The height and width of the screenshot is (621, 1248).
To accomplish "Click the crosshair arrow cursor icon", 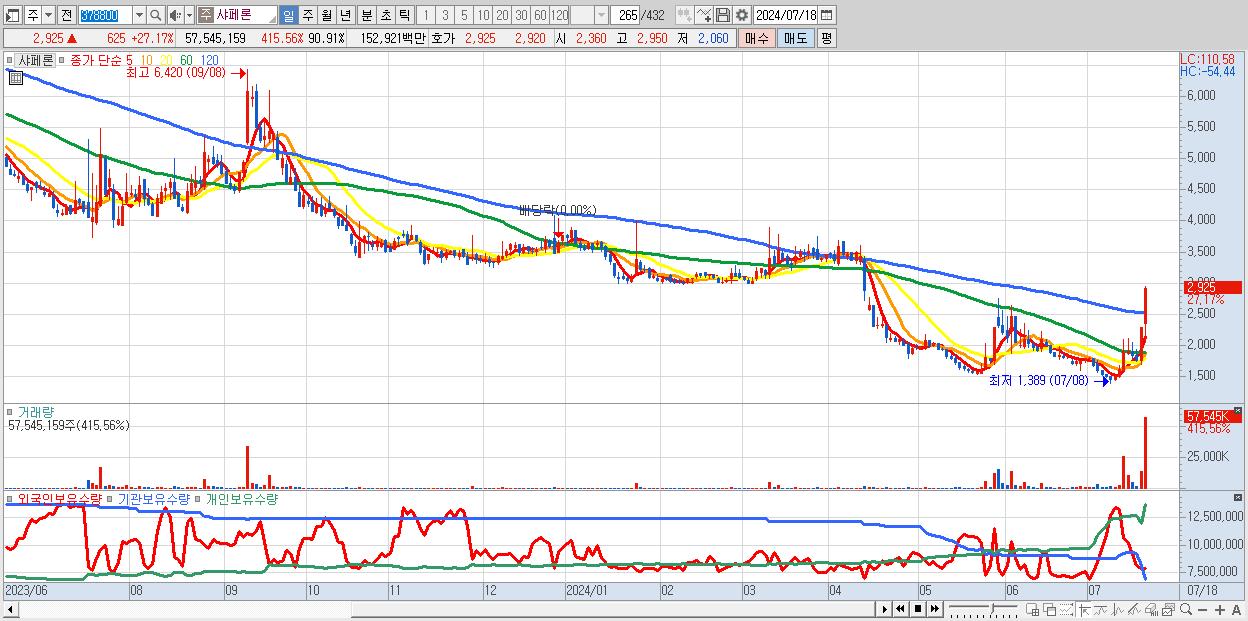I will [1085, 609].
